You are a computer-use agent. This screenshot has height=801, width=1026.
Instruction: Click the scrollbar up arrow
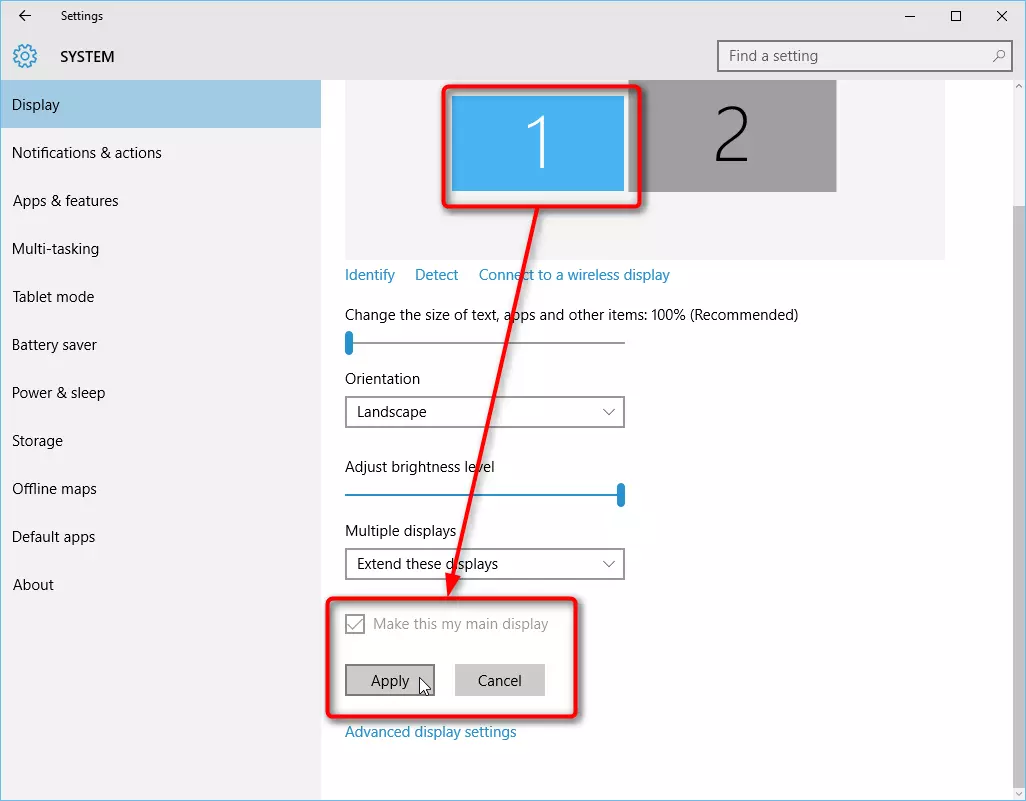point(1019,86)
